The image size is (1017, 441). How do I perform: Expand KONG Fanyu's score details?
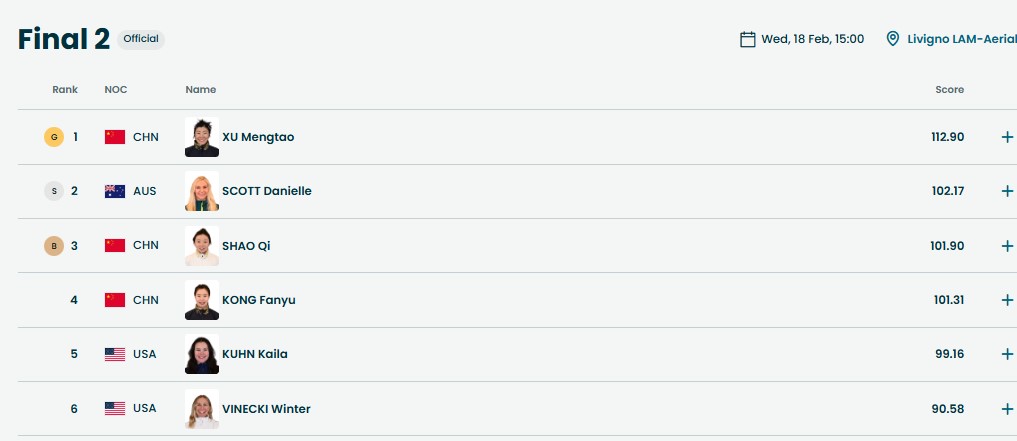point(1006,300)
